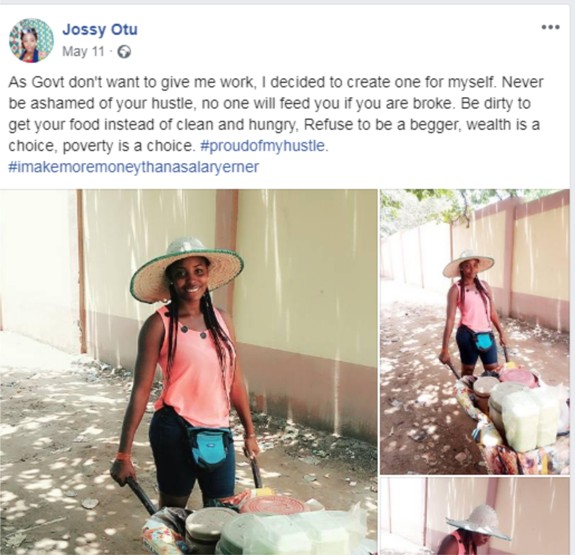Viewport: 575px width, 555px height.
Task: Open Jossy Otu's profile picture
Action: (x=31, y=40)
